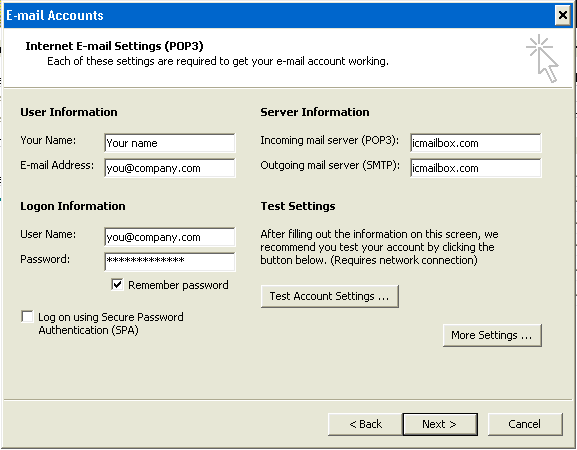Click the Remember password label text
The height and width of the screenshot is (450, 577).
coord(178,285)
